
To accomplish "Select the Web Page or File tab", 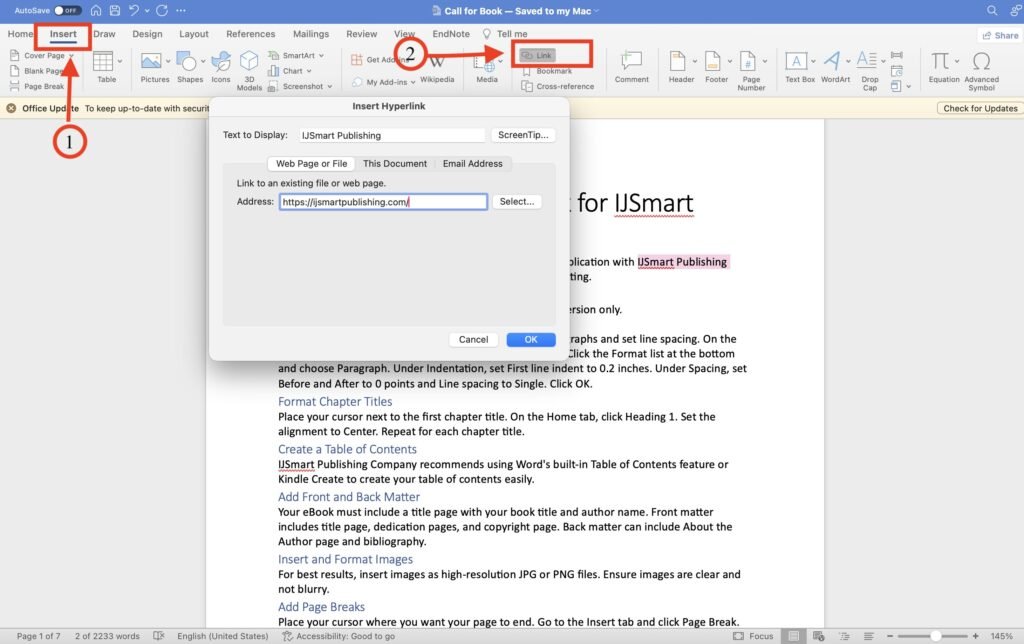I will tap(311, 164).
